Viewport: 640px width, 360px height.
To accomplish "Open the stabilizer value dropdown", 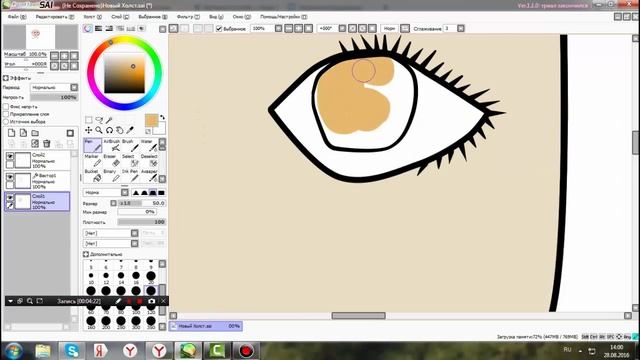I will pyautogui.click(x=461, y=29).
